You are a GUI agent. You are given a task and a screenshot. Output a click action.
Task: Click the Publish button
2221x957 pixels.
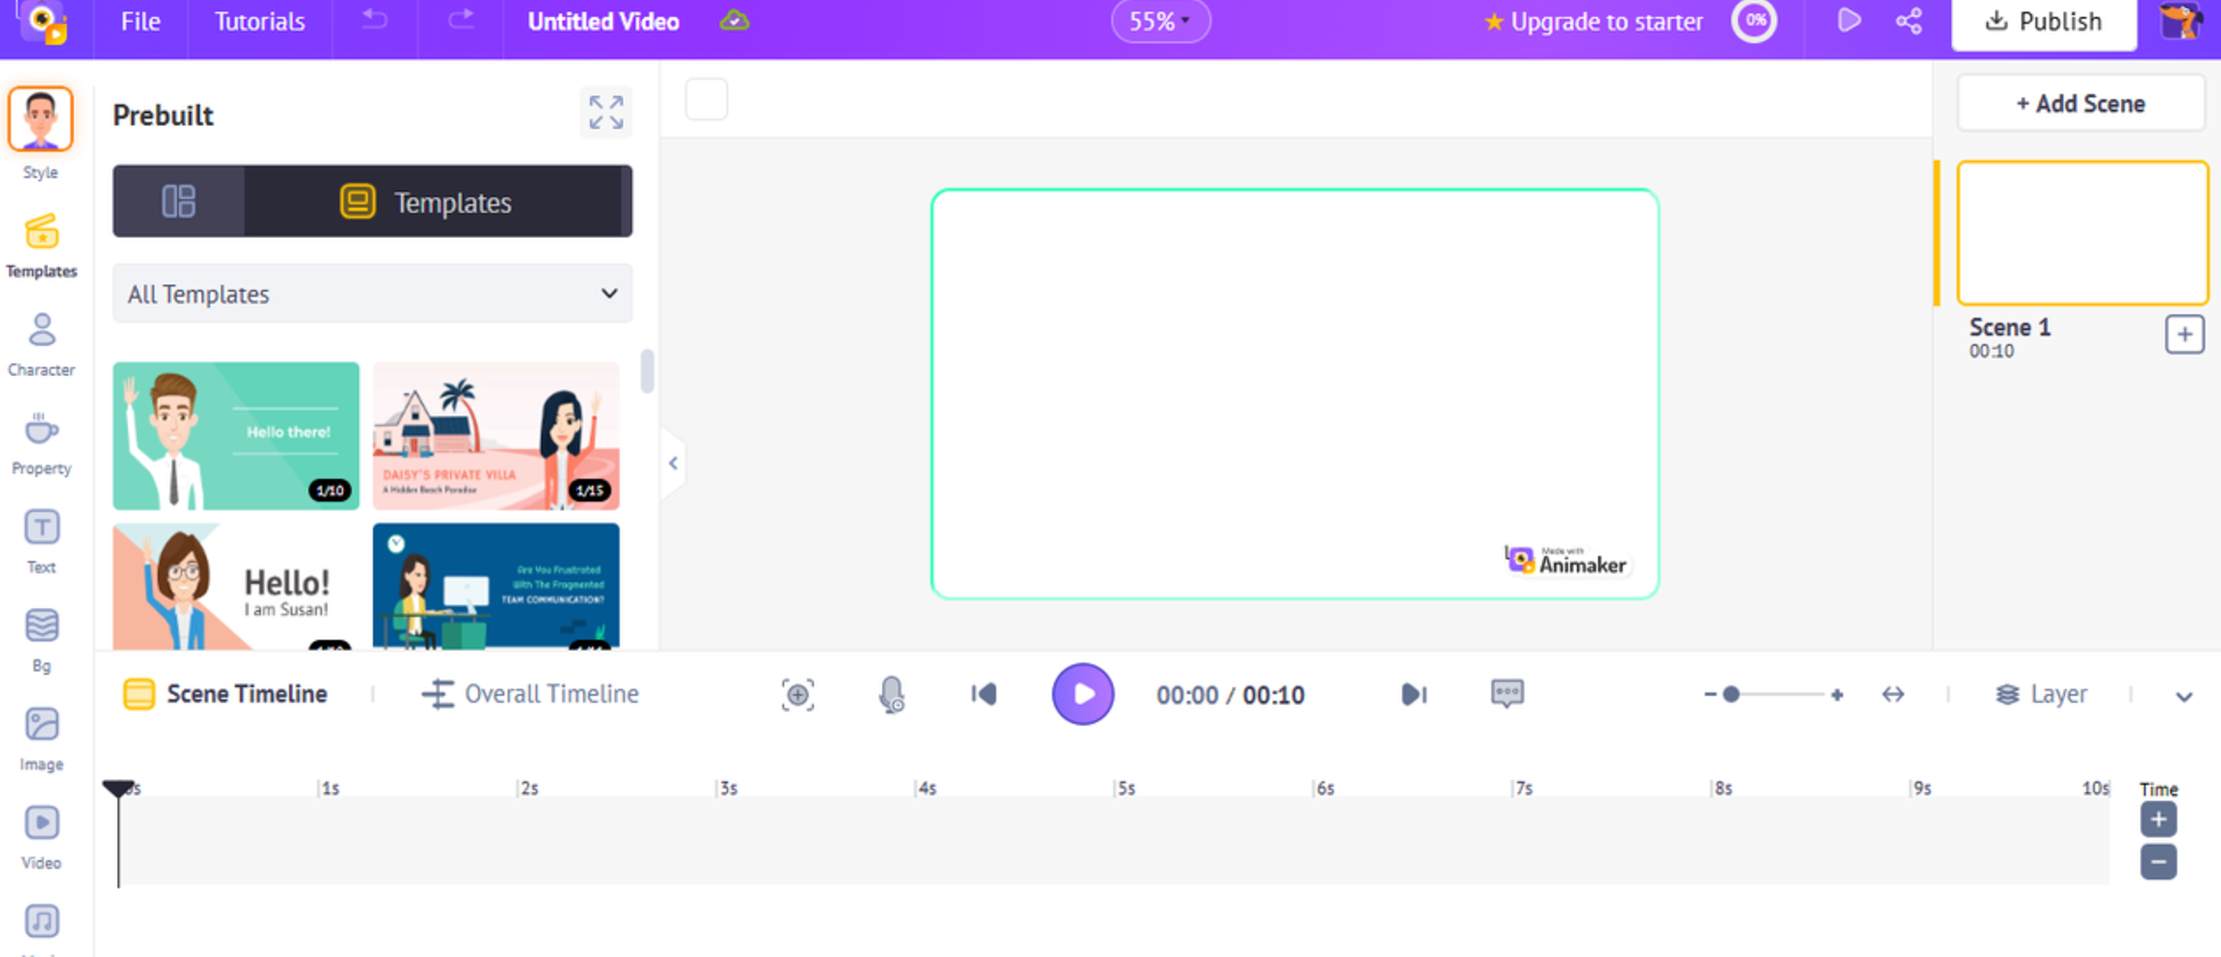[x=2044, y=22]
